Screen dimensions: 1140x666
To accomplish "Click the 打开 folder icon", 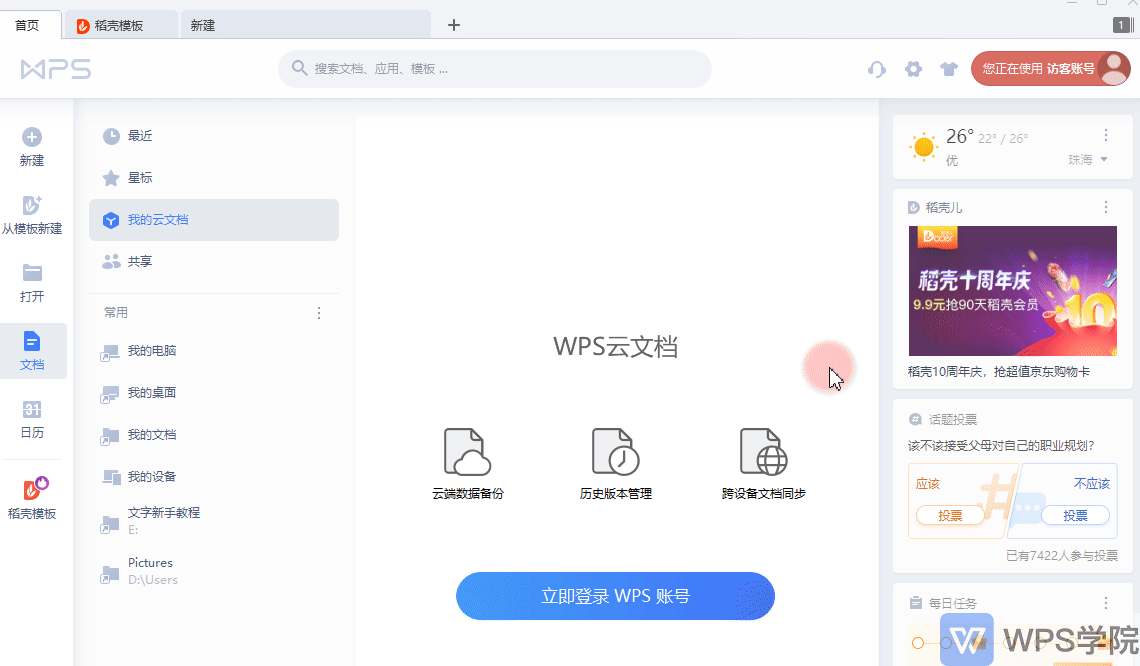I will pyautogui.click(x=32, y=273).
